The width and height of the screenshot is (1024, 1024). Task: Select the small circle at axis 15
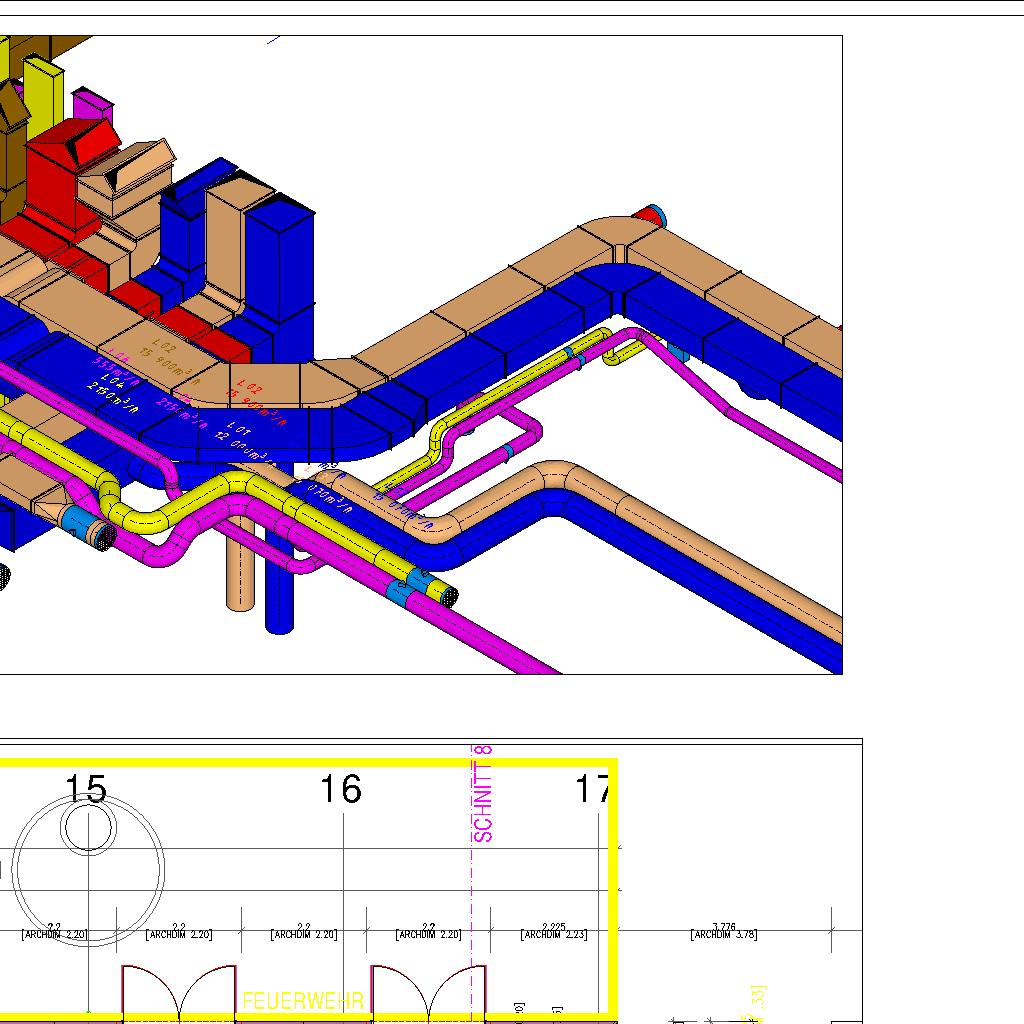pos(89,827)
